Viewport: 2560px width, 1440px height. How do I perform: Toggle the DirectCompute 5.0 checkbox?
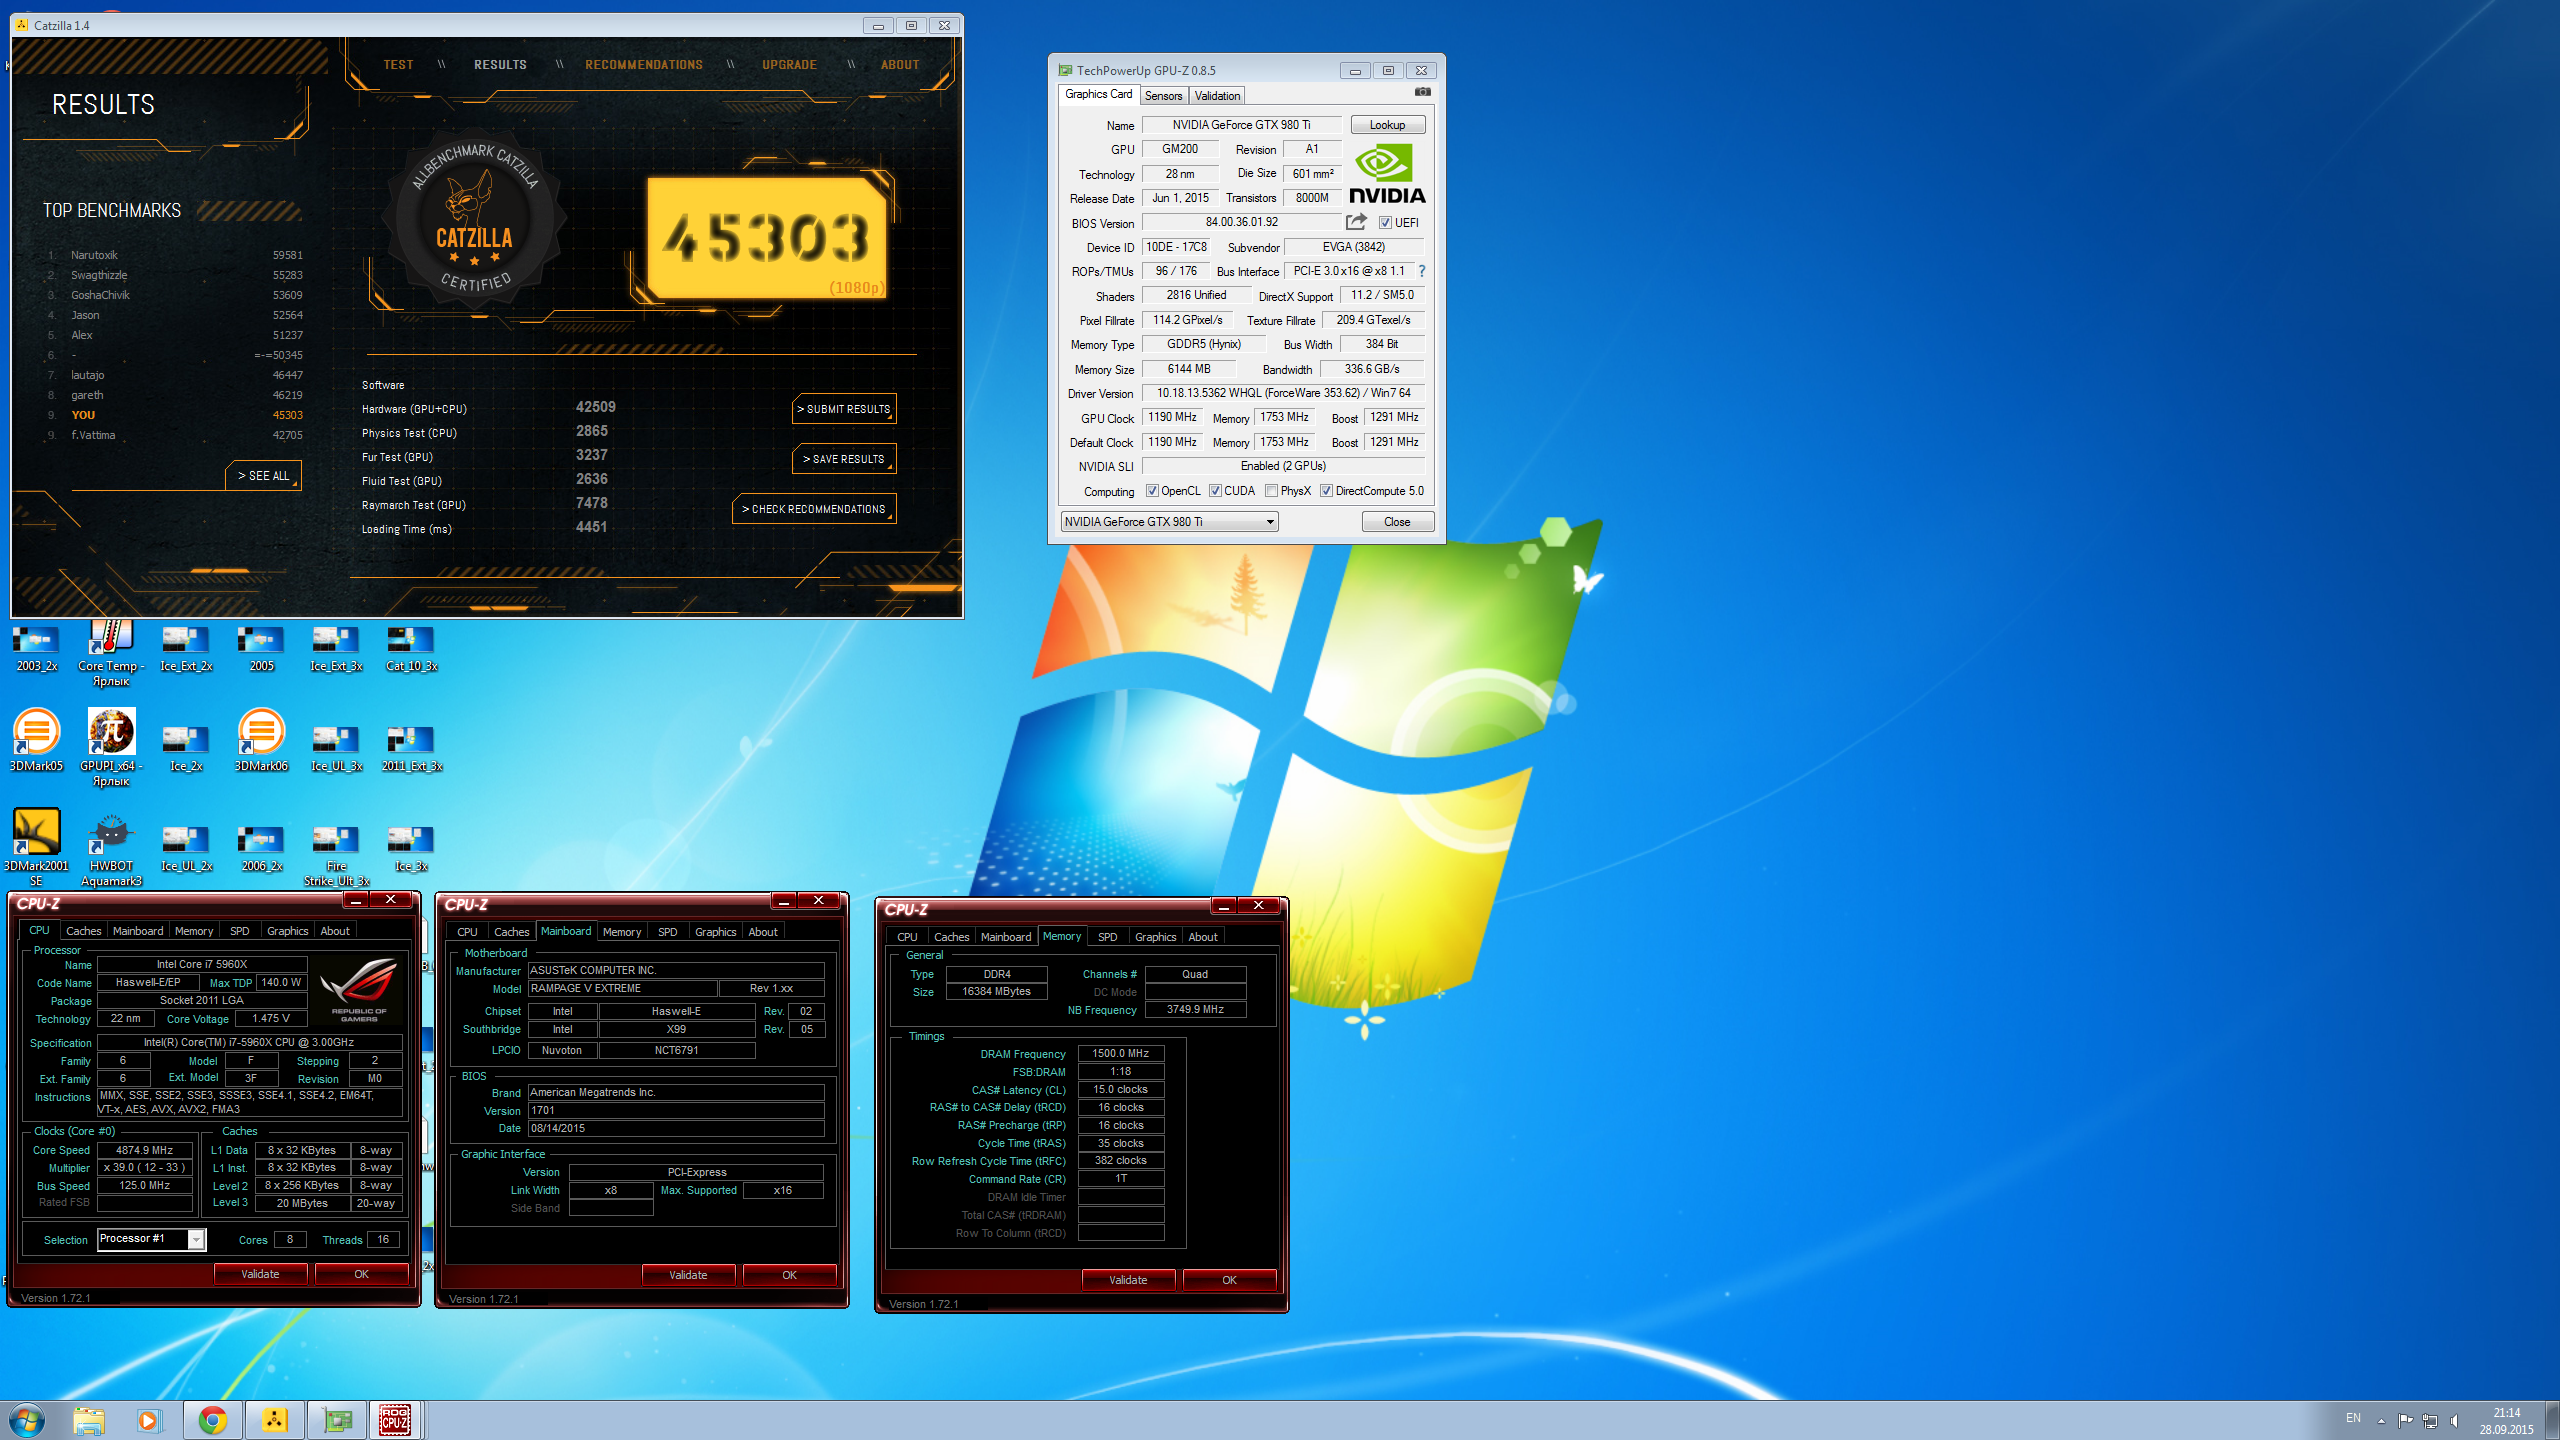point(1326,491)
